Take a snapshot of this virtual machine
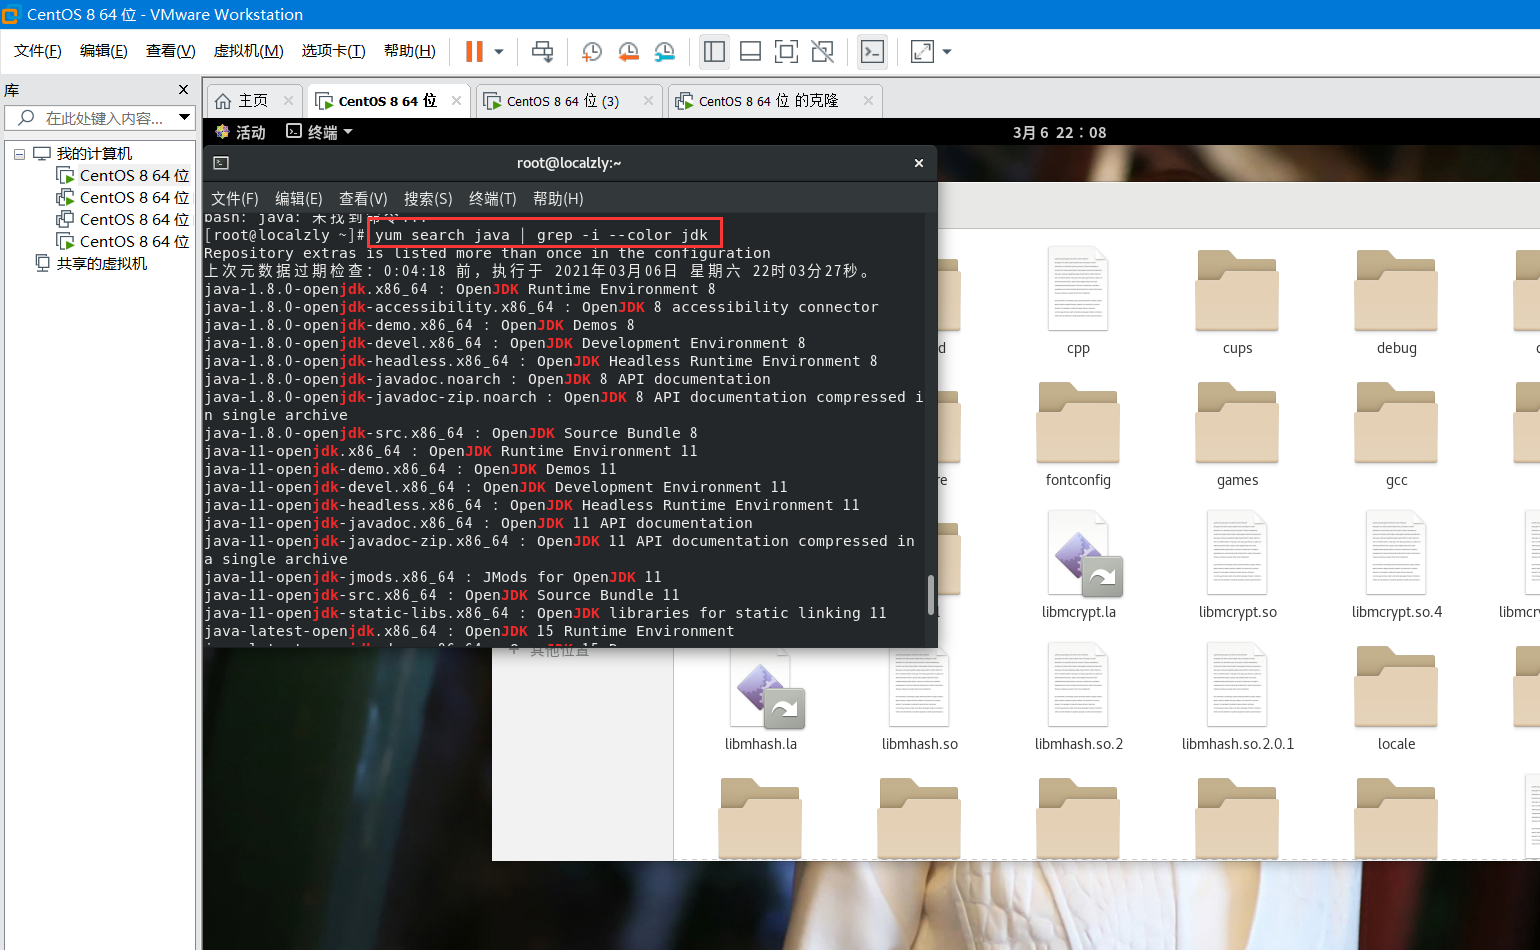Screen dimensions: 1540x950 591,51
